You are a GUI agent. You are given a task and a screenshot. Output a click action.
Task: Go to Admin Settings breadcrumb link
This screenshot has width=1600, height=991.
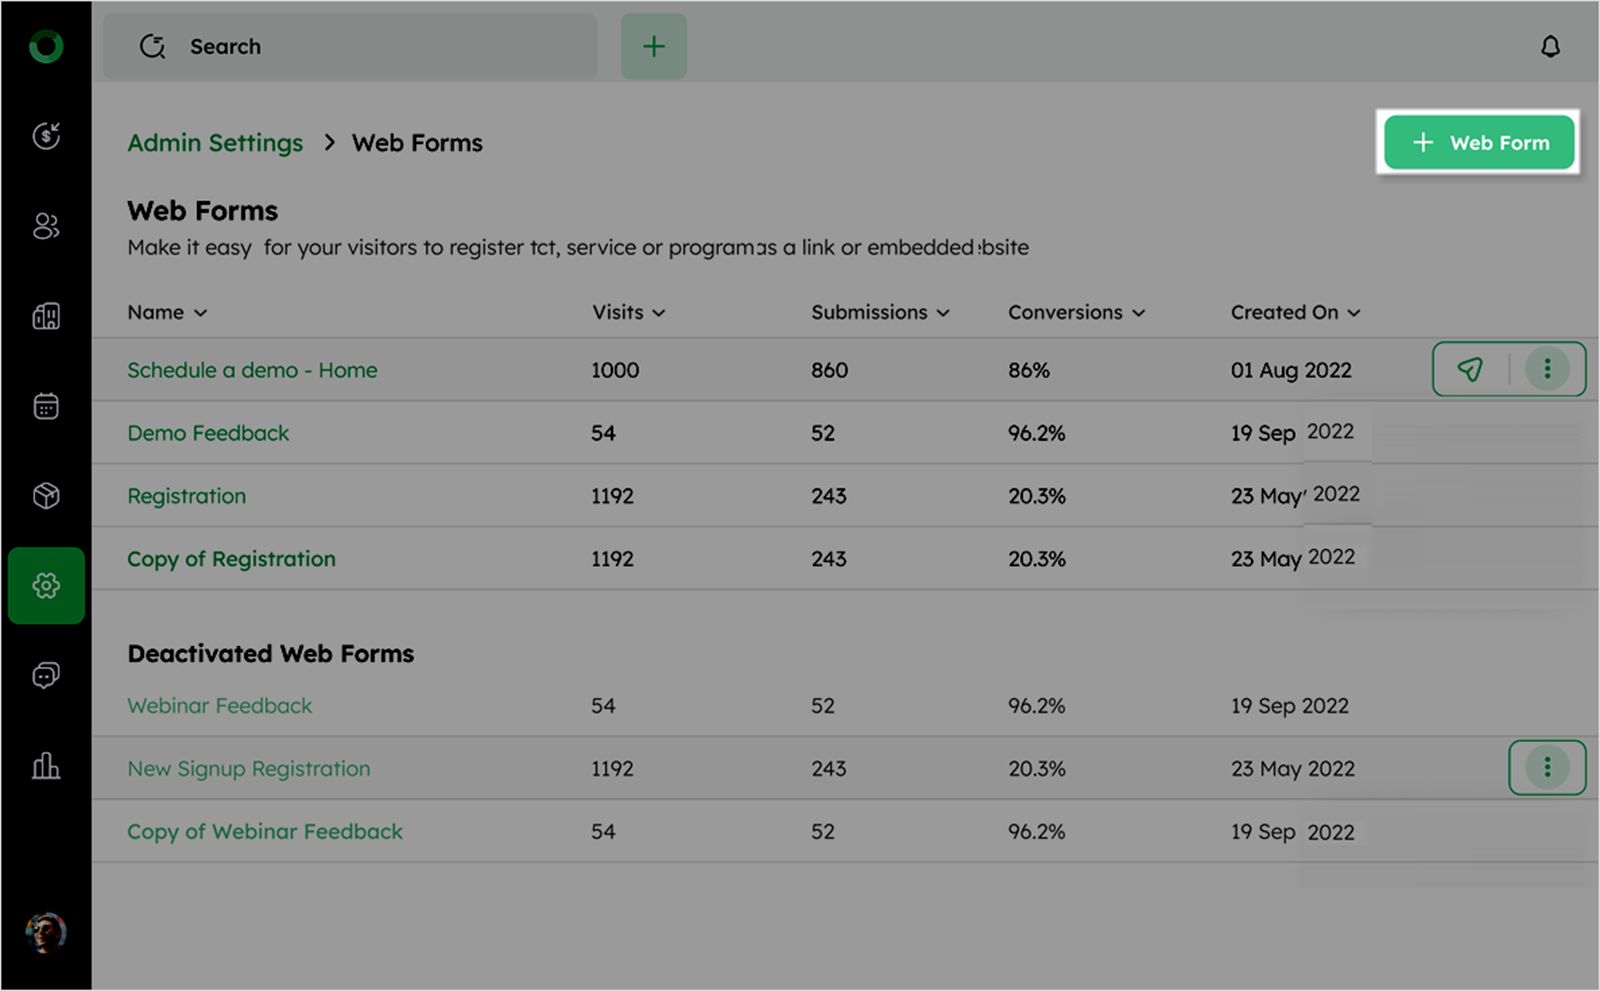coord(215,143)
